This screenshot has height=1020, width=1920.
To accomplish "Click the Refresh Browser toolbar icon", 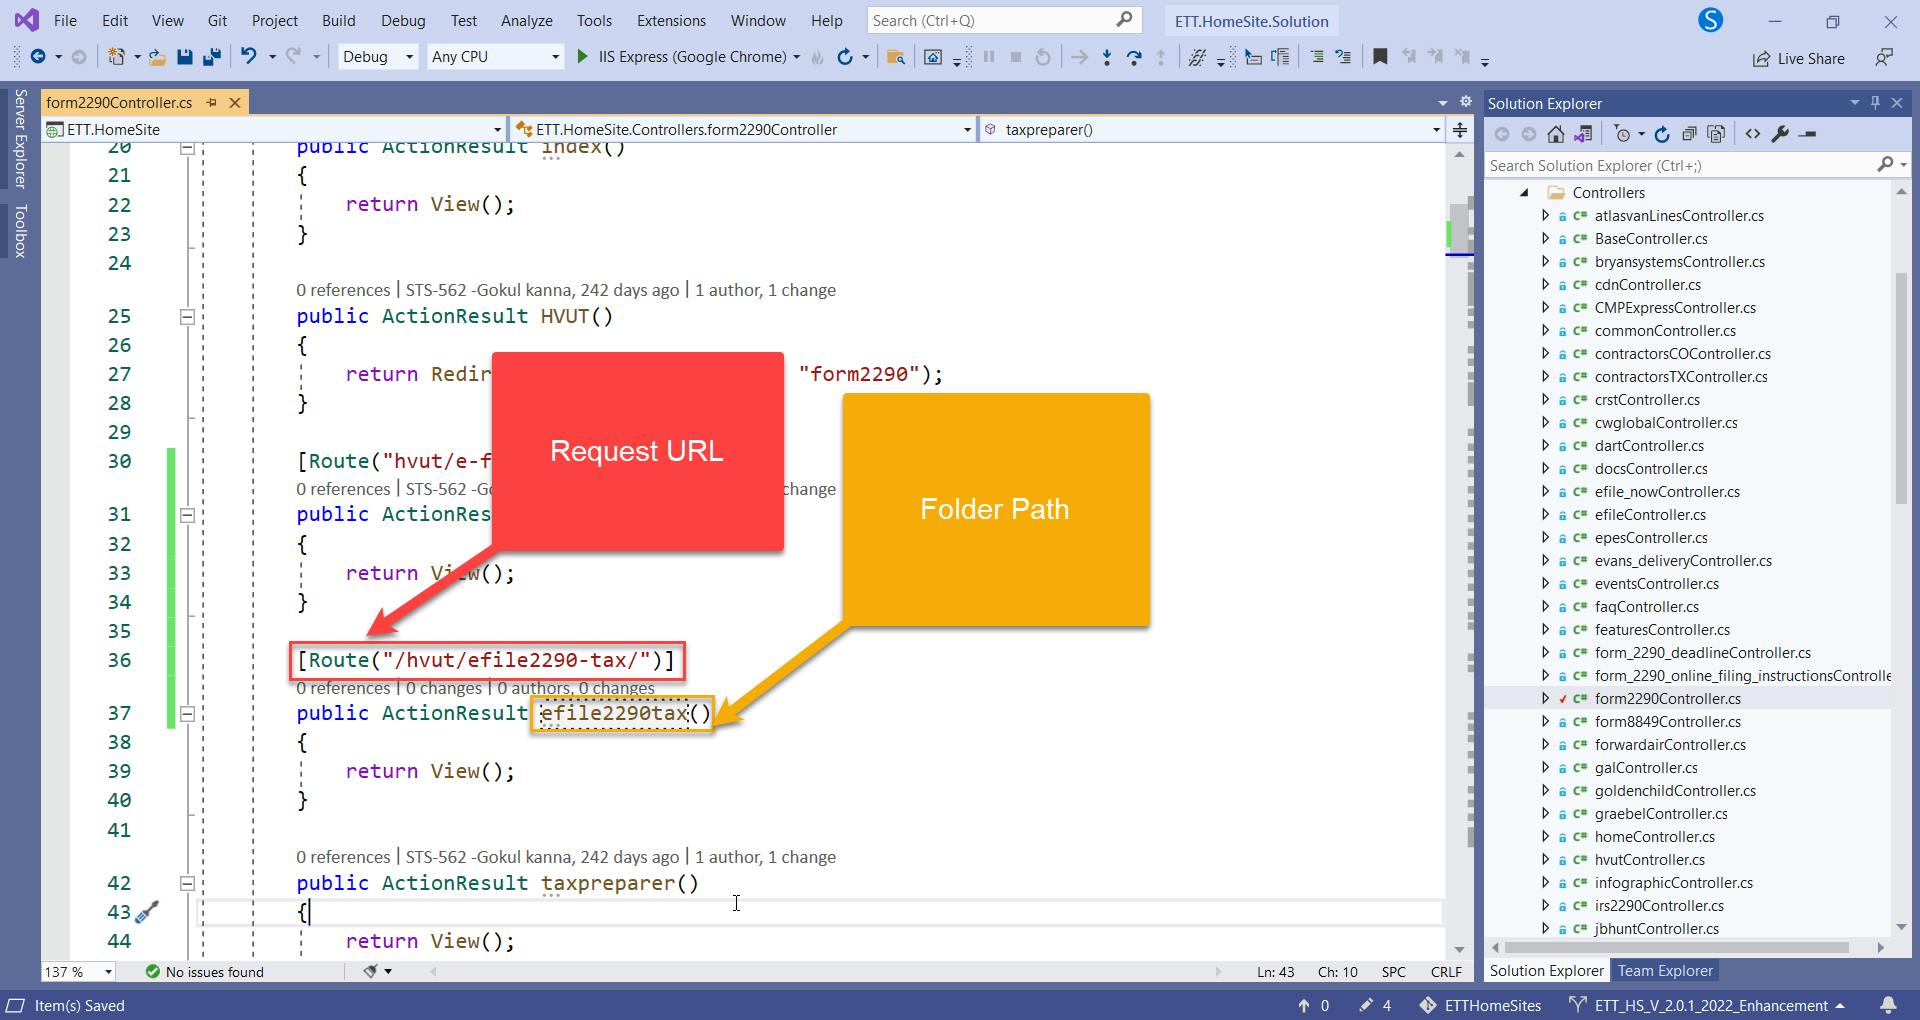I will (x=845, y=57).
